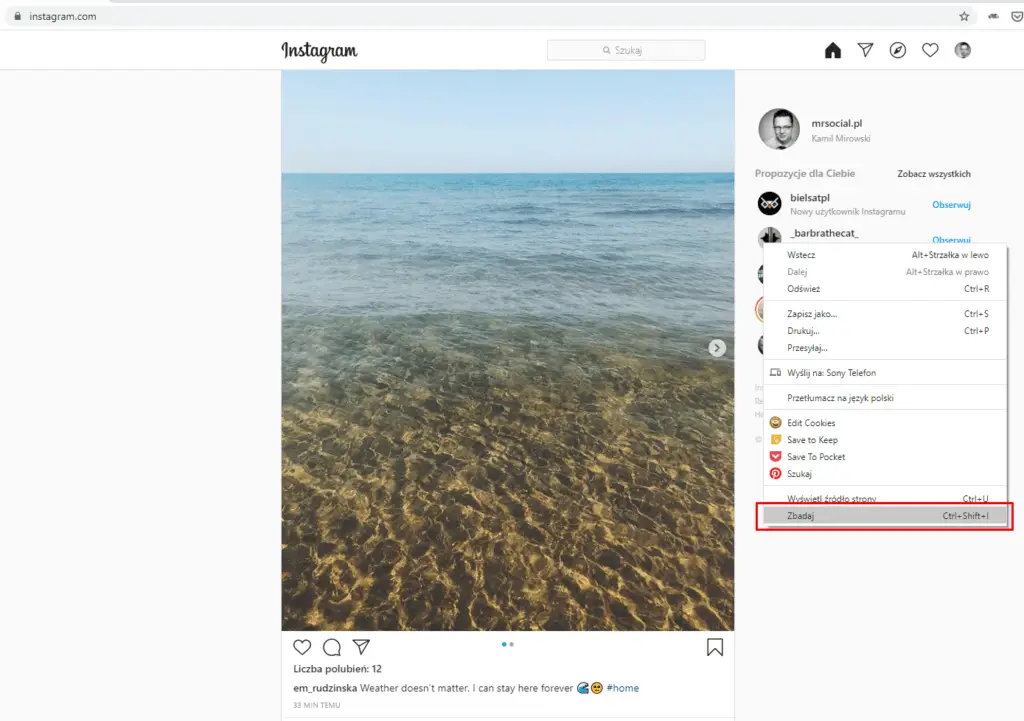The width and height of the screenshot is (1024, 721).
Task: Follow bielsatpl with Obserwuj link
Action: (951, 205)
